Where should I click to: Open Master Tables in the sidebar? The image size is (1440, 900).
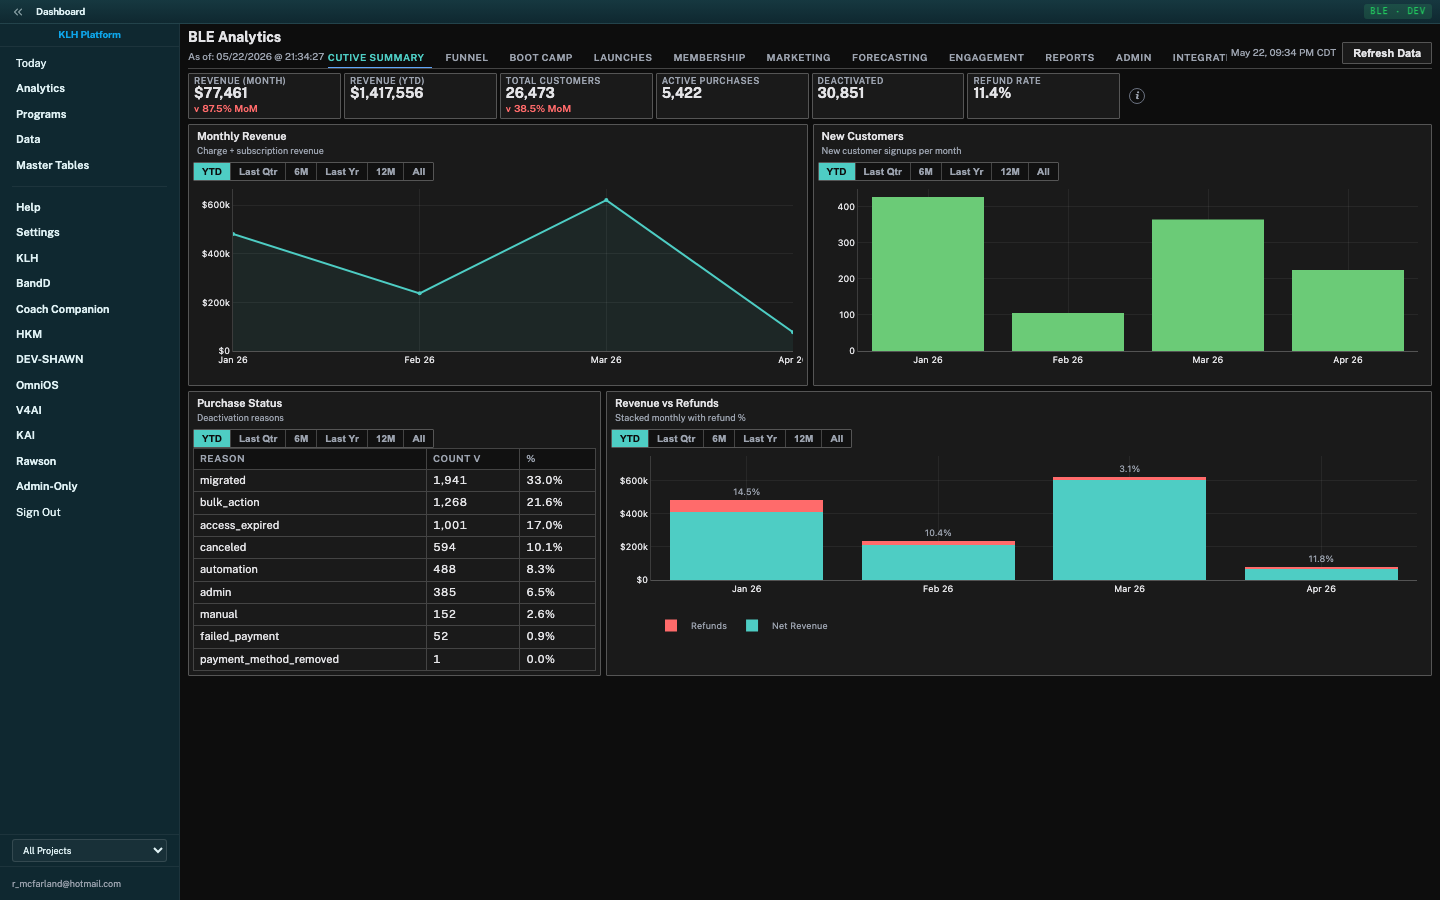point(53,166)
